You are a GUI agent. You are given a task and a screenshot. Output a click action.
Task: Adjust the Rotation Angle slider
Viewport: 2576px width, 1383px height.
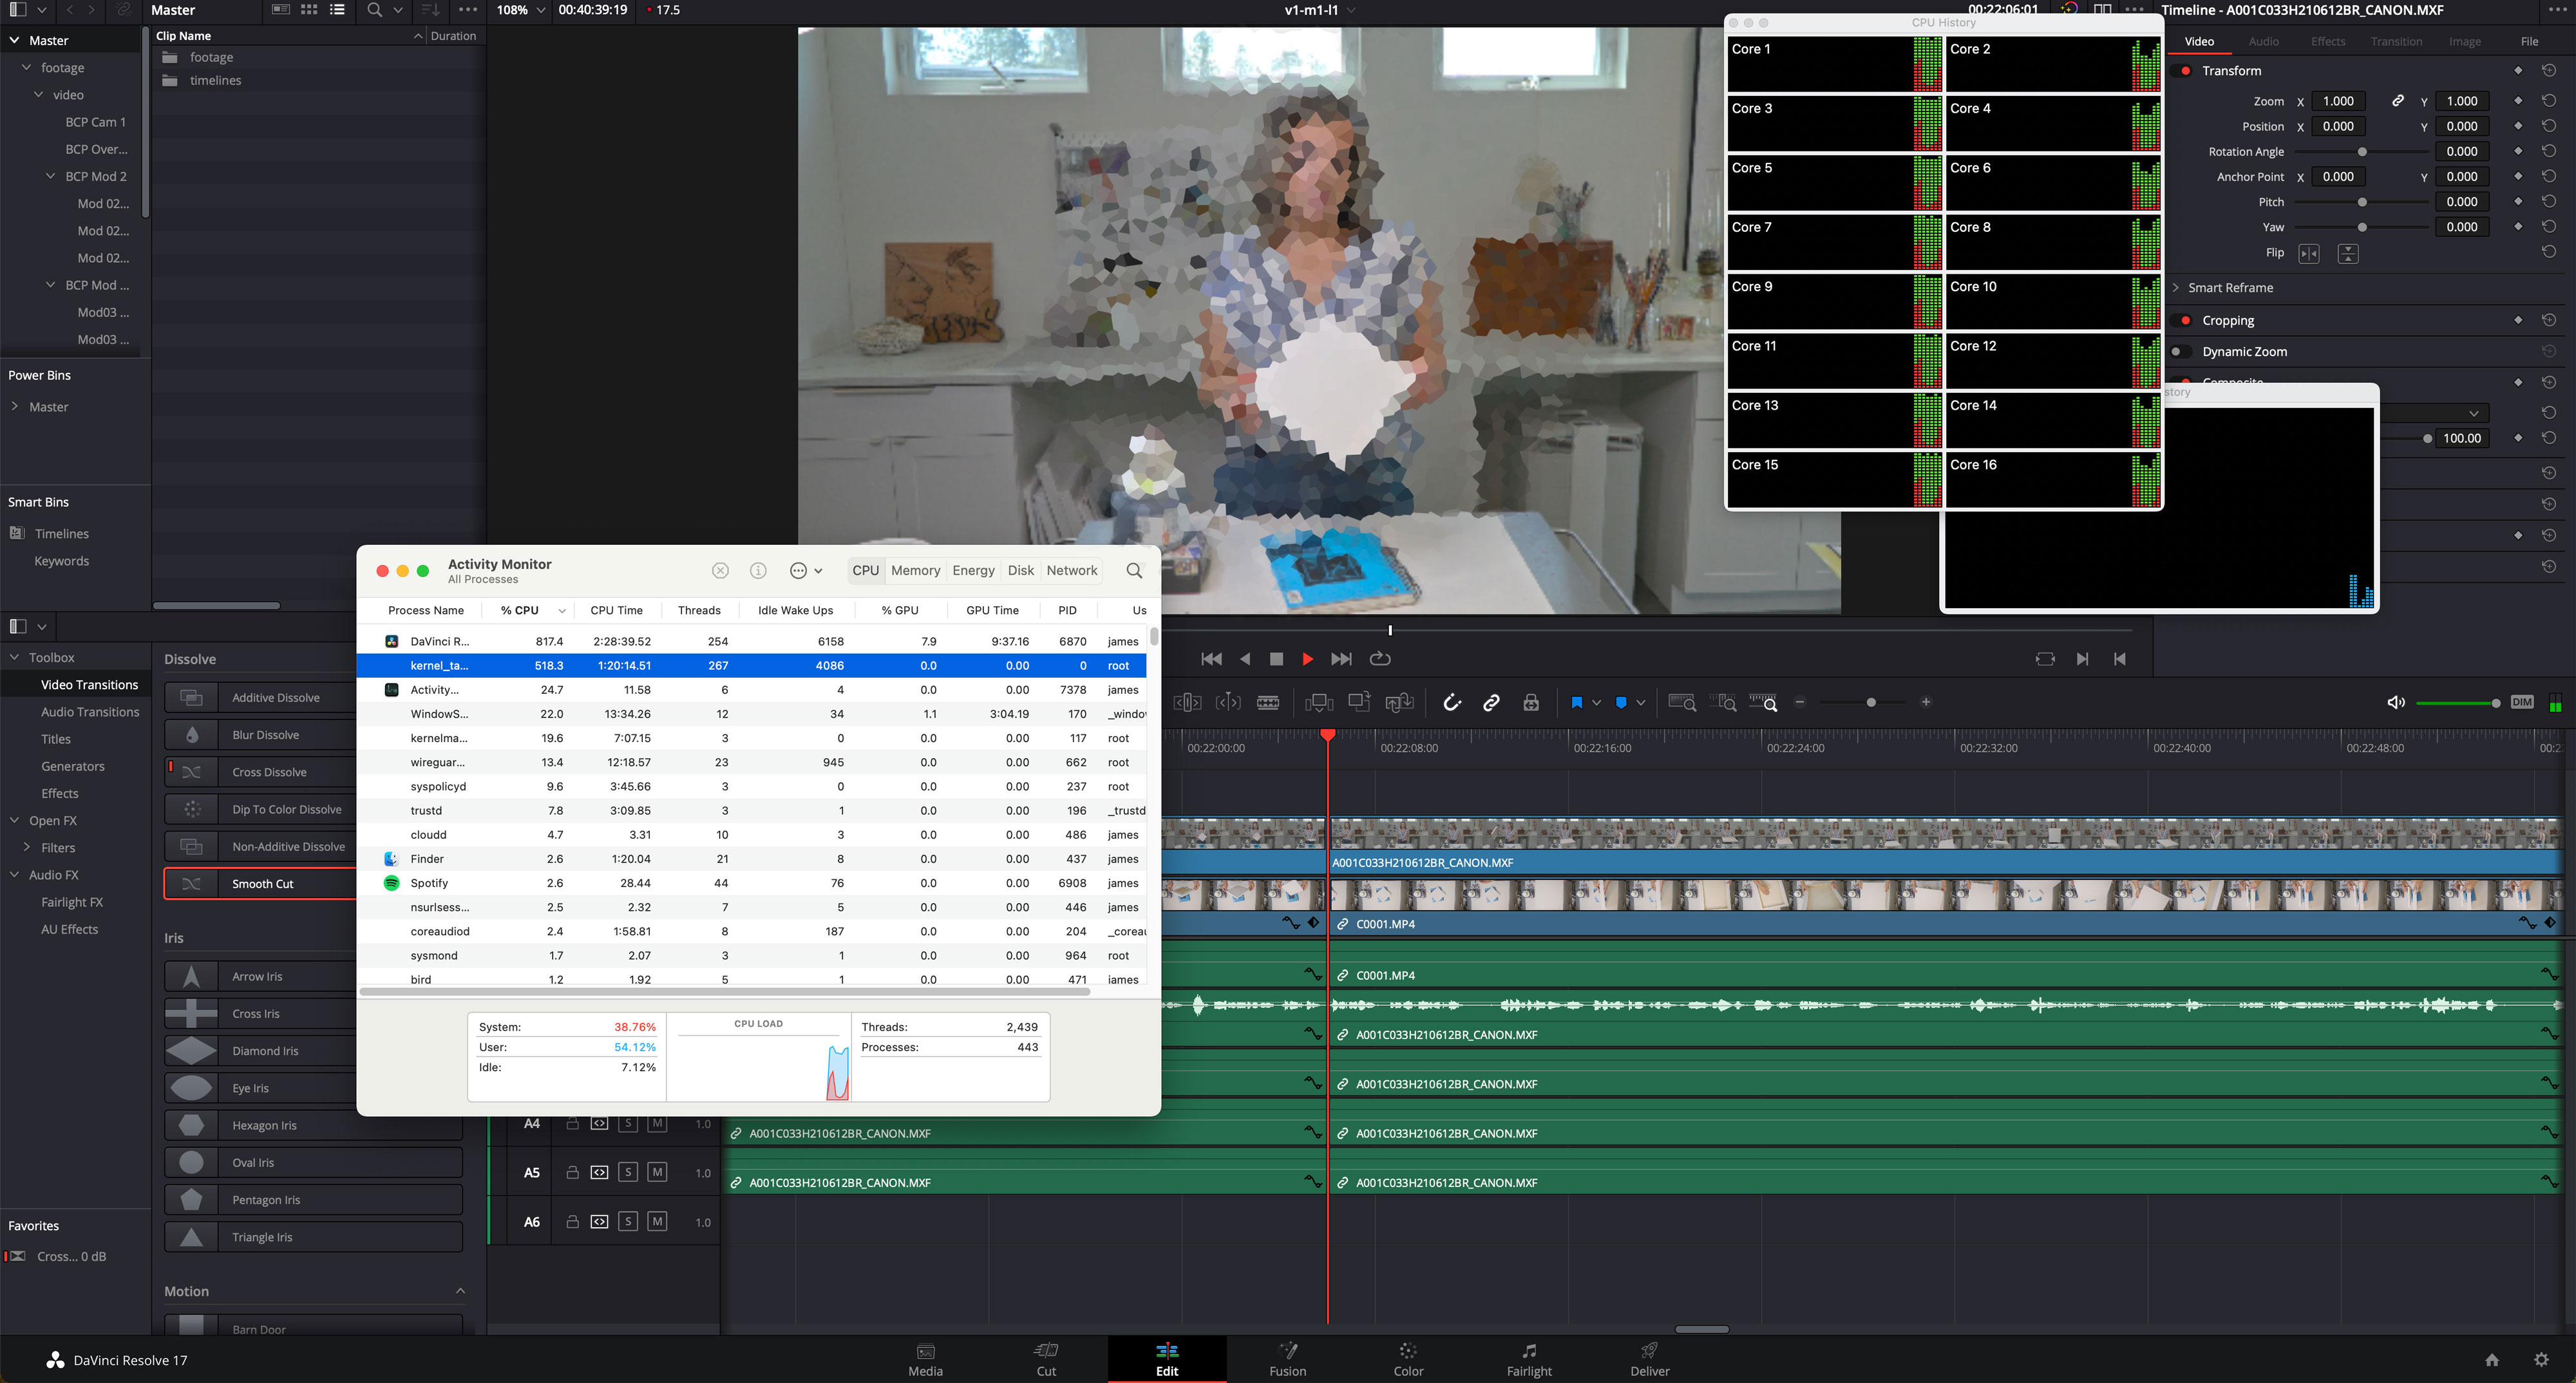coord(2361,152)
